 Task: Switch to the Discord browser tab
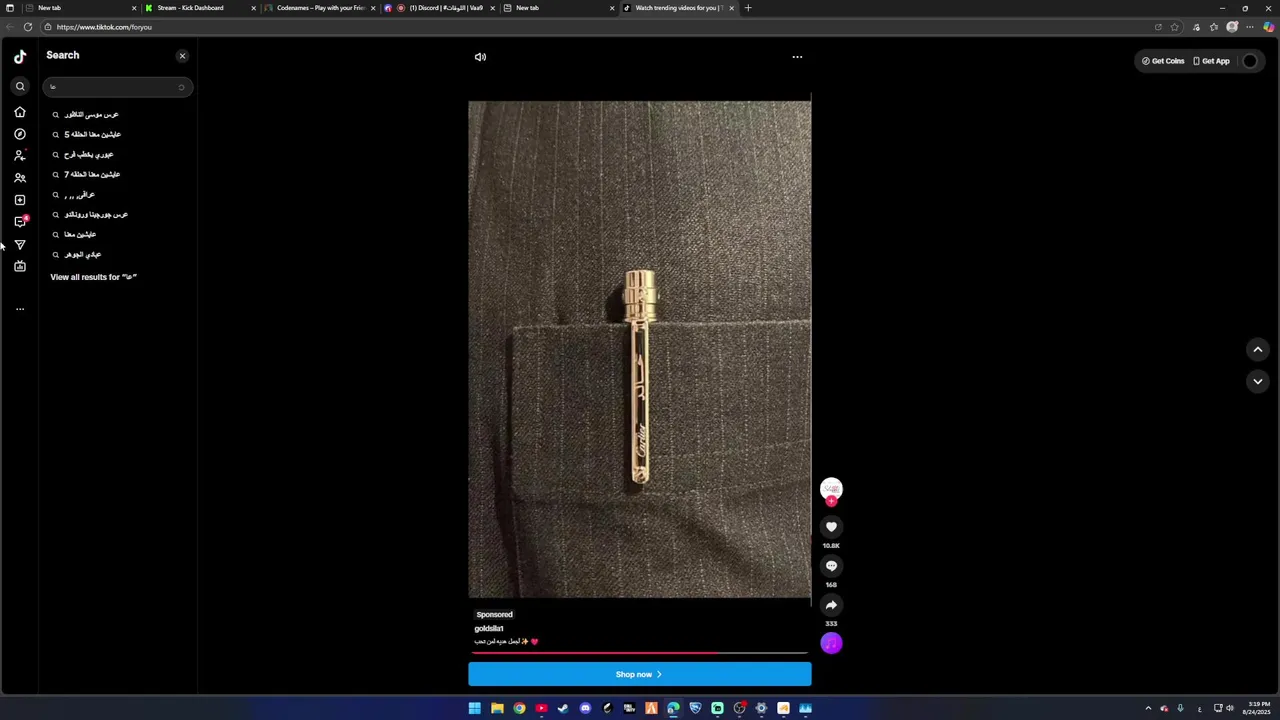point(439,8)
